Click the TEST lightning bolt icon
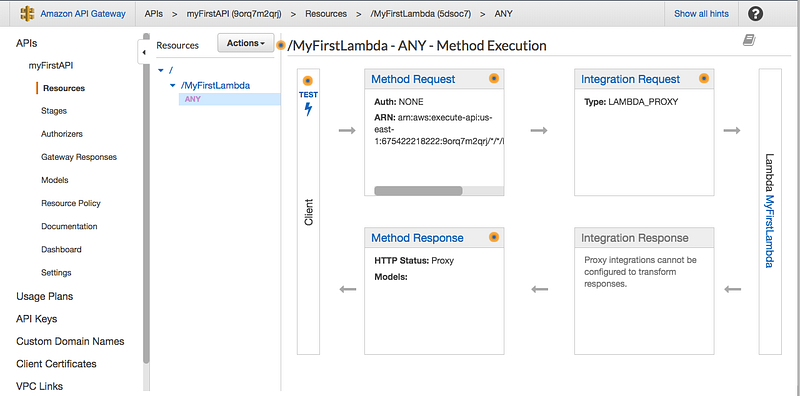 click(x=308, y=109)
